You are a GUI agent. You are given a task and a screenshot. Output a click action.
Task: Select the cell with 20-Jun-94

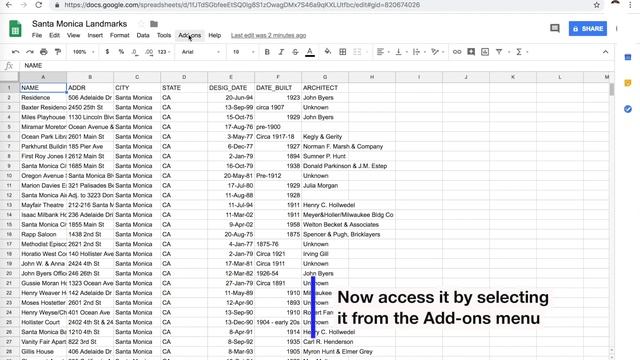click(231, 98)
